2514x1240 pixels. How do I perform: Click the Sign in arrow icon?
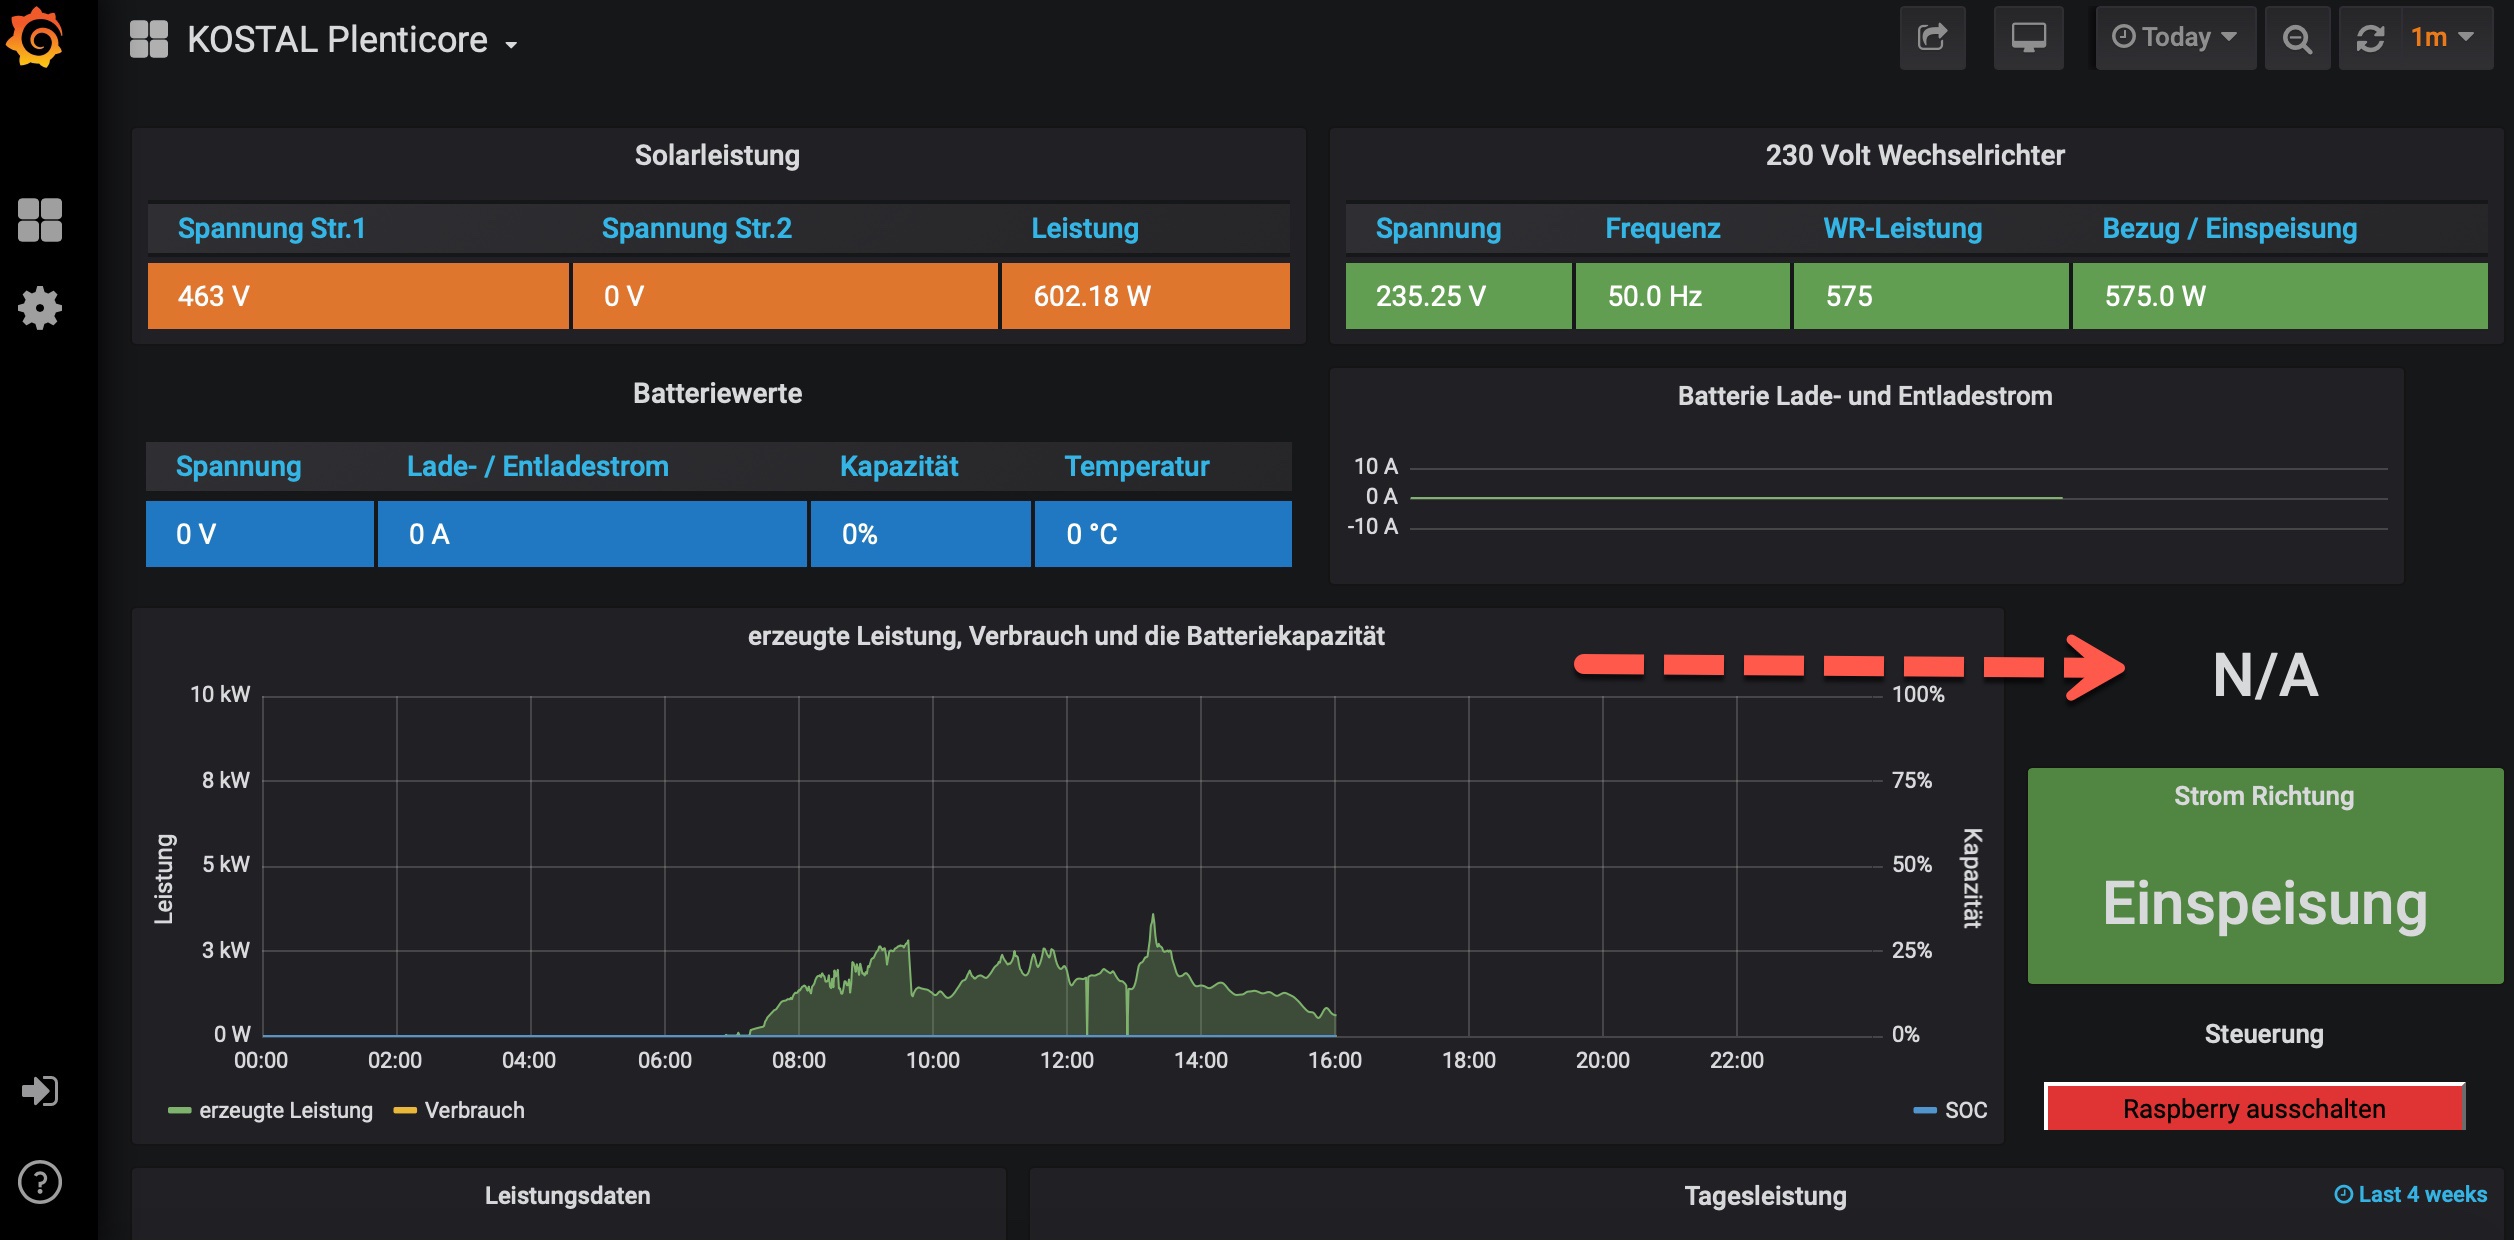pyautogui.click(x=40, y=1090)
